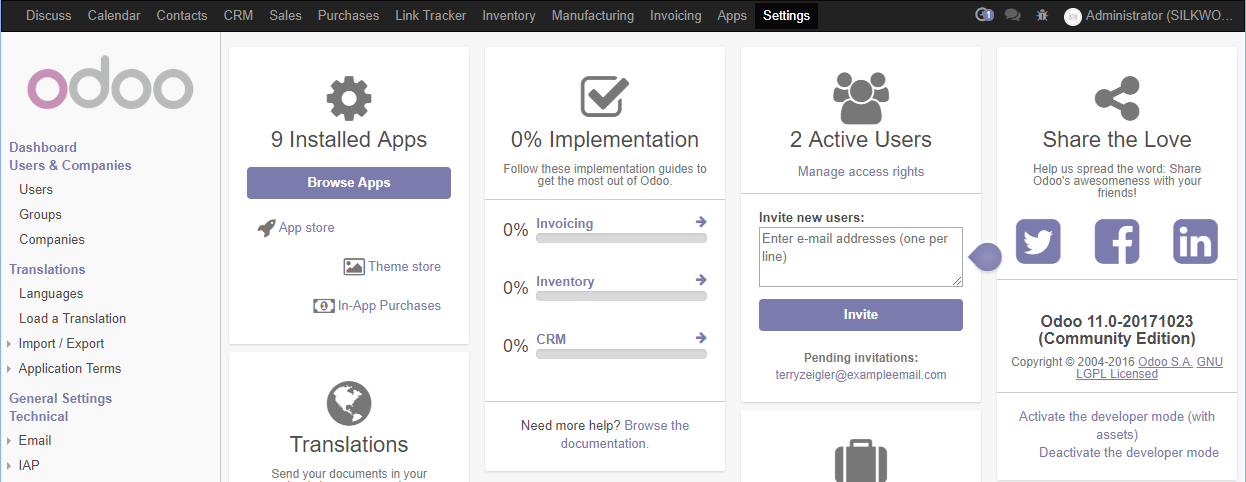Viewport: 1246px width, 482px height.
Task: Open the Inventory menu in top bar
Action: click(x=509, y=15)
